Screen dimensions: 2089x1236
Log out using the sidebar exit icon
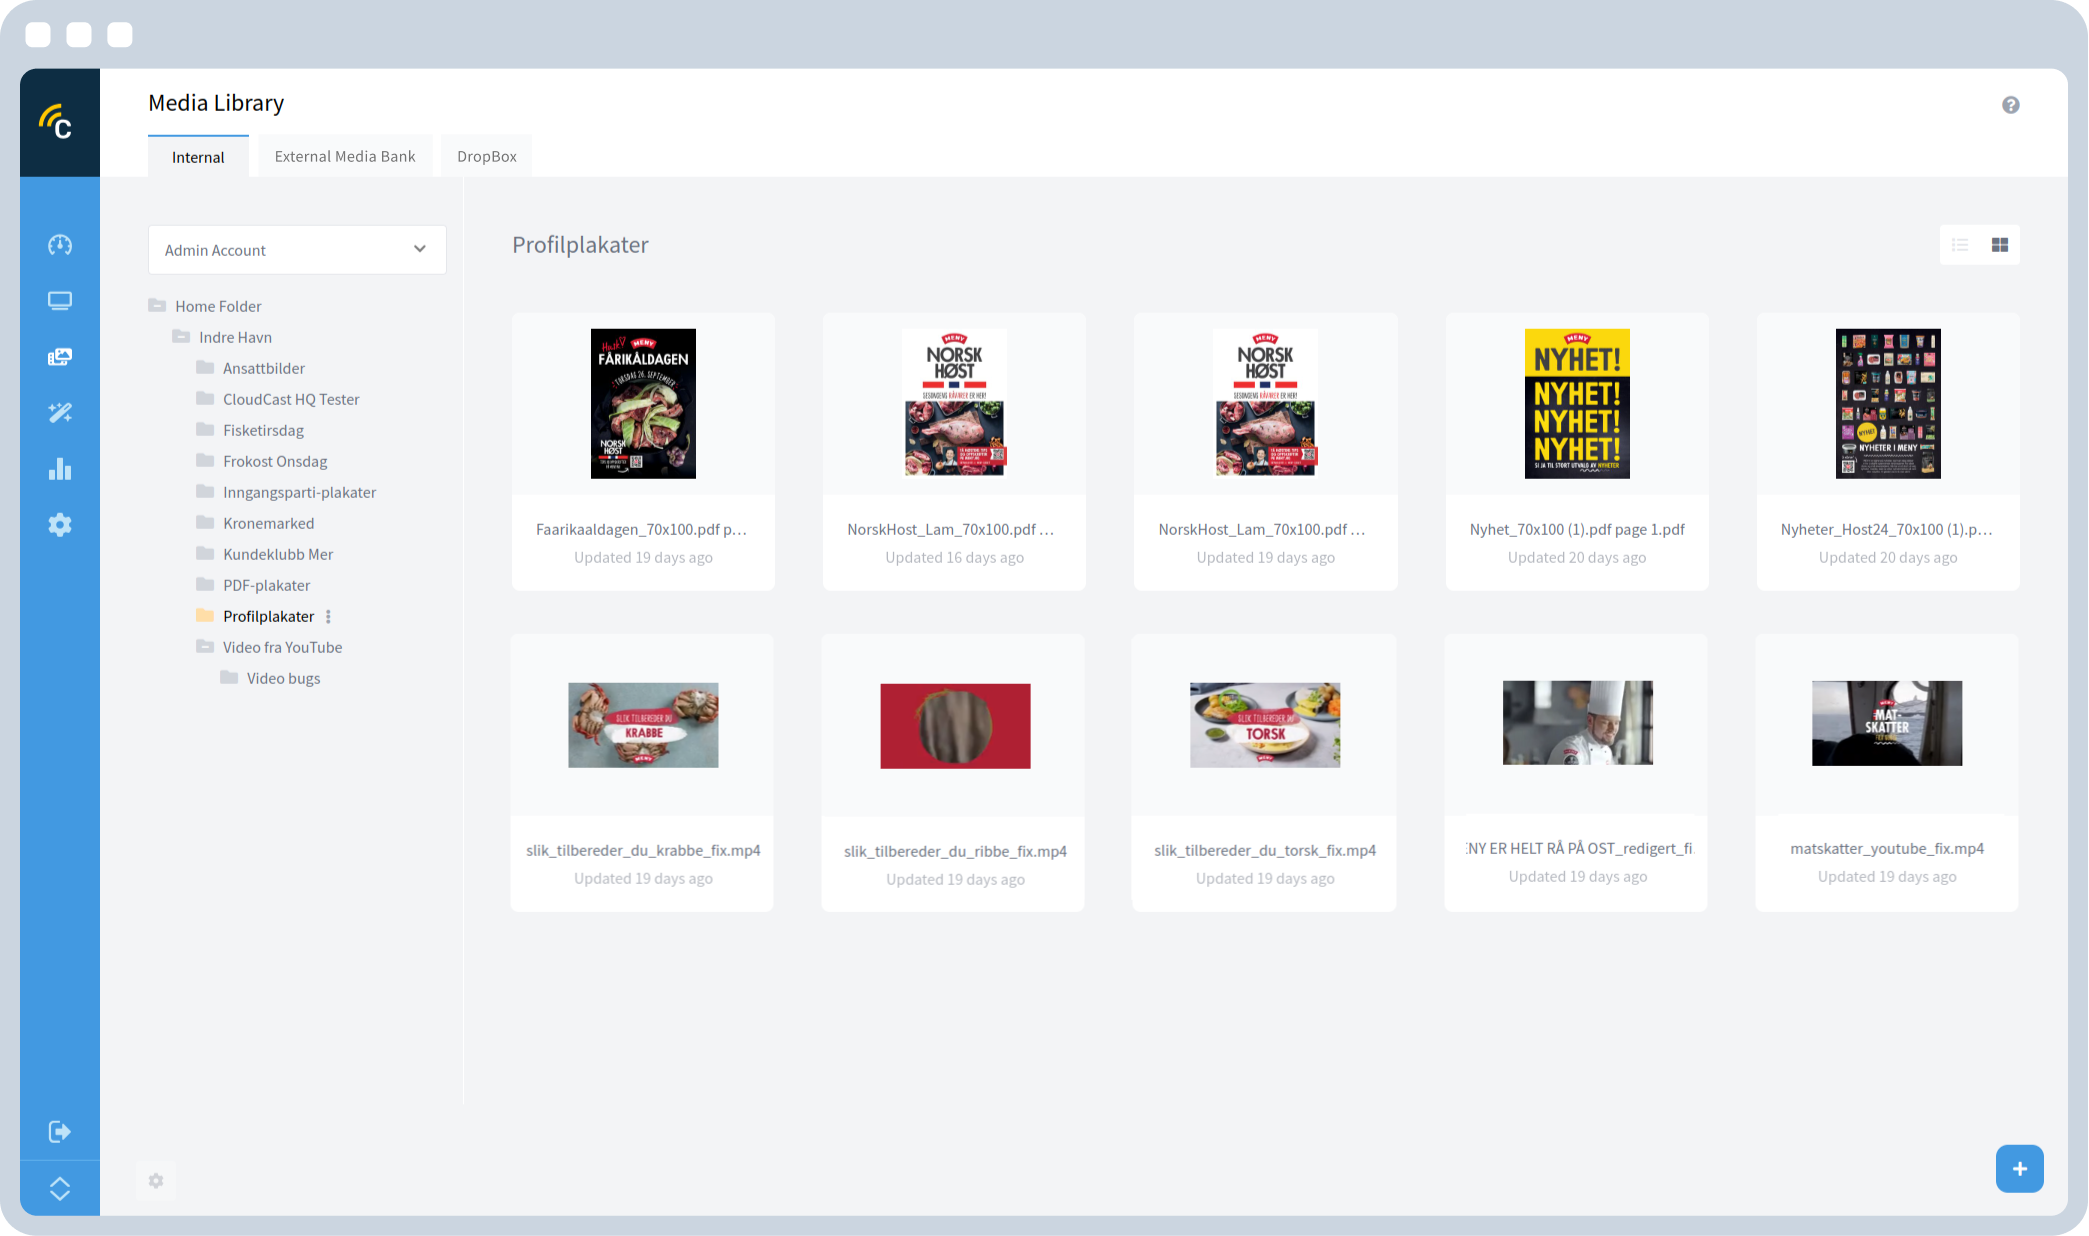[59, 1131]
